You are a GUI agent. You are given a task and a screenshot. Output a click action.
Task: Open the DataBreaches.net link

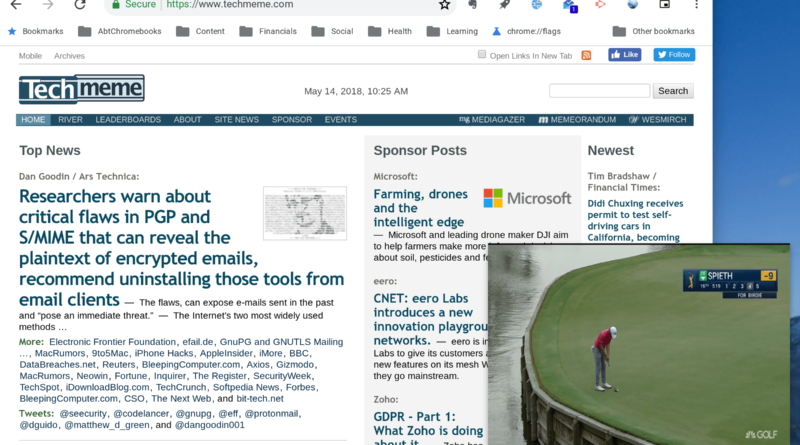click(58, 364)
